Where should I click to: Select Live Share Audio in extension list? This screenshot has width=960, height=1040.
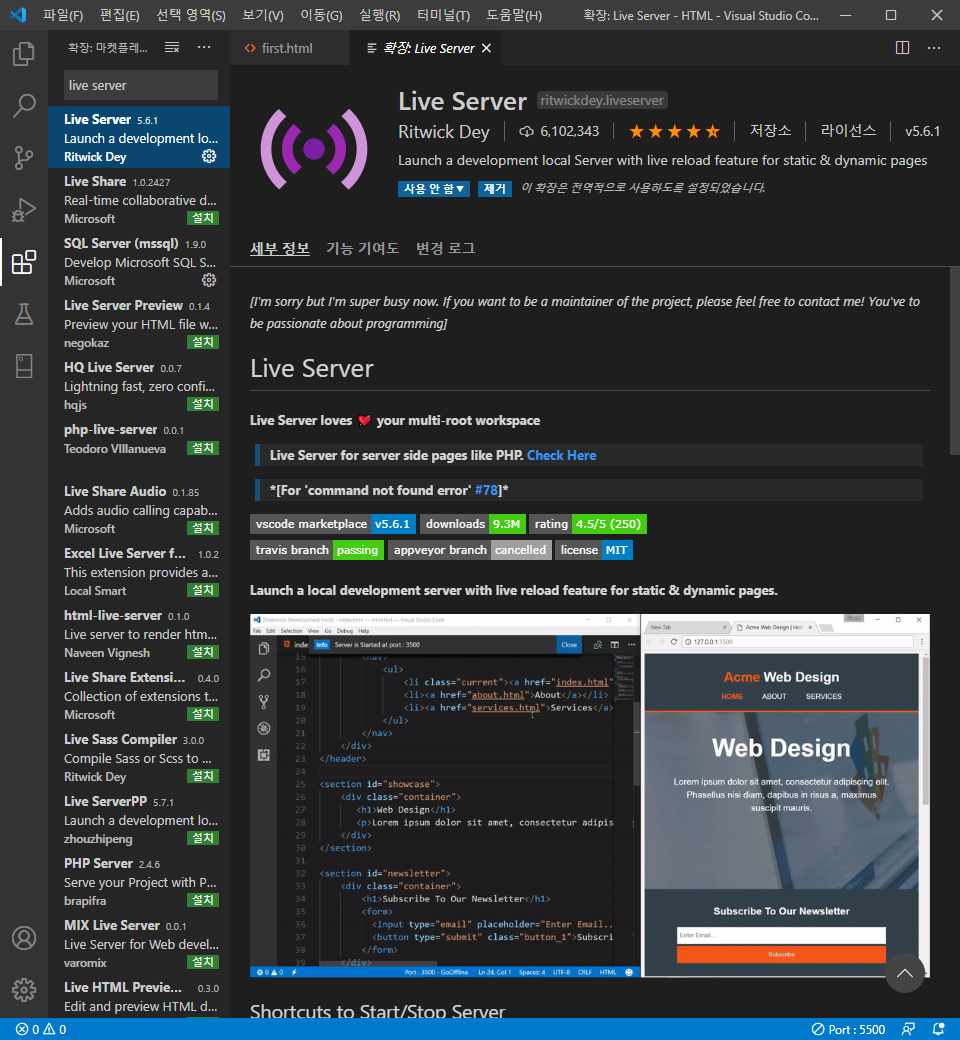point(139,509)
